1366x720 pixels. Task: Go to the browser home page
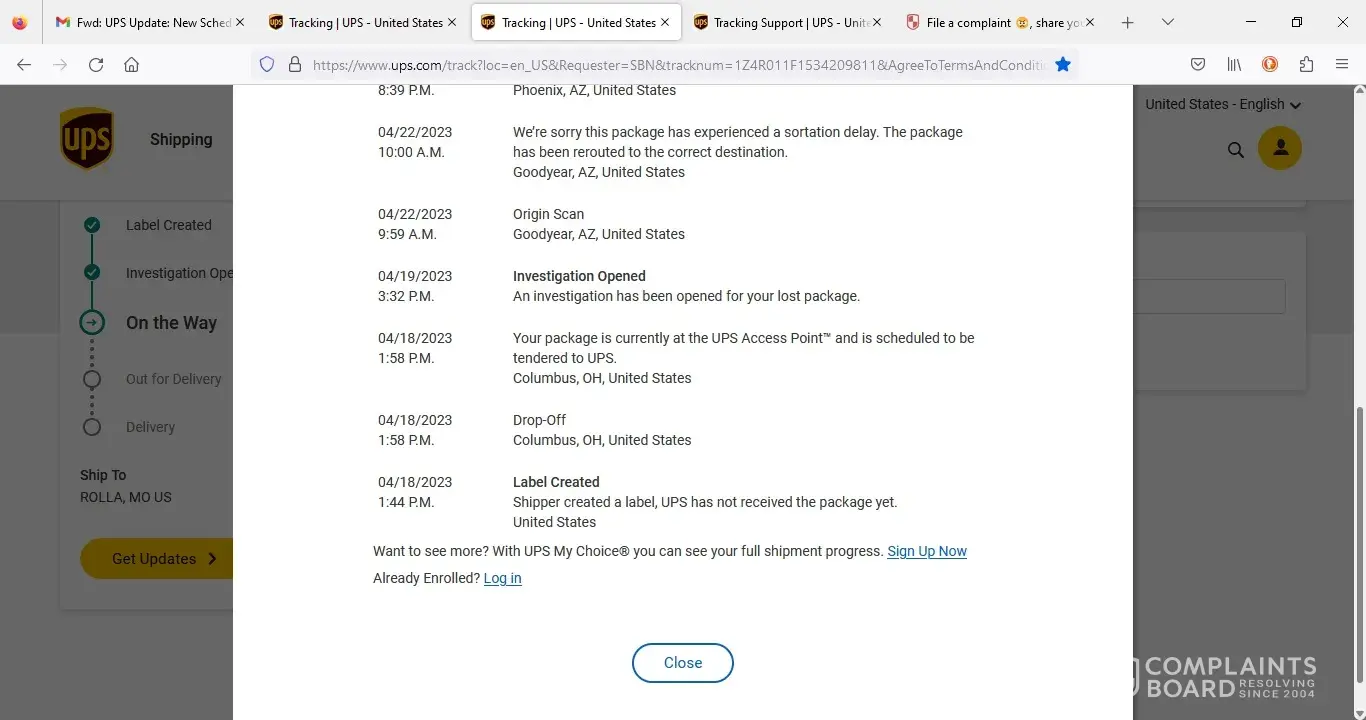click(131, 64)
